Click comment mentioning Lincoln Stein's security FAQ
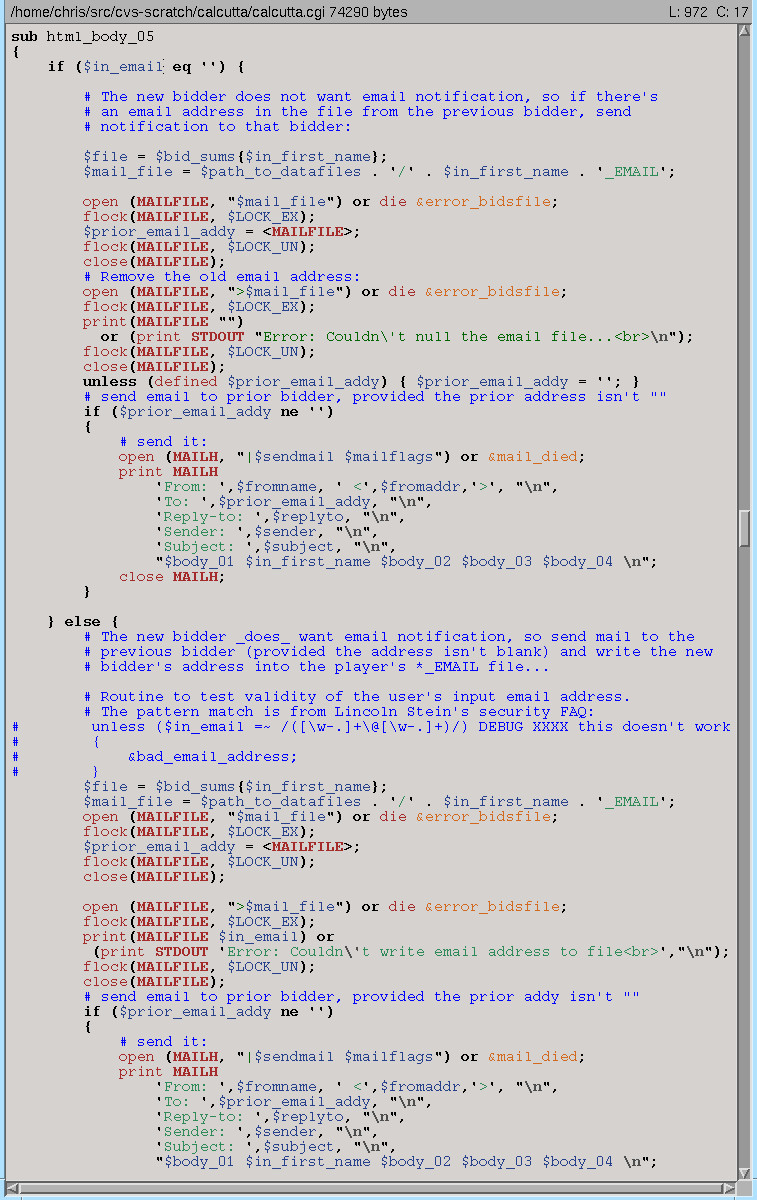This screenshot has height=1200, width=757. 339,711
